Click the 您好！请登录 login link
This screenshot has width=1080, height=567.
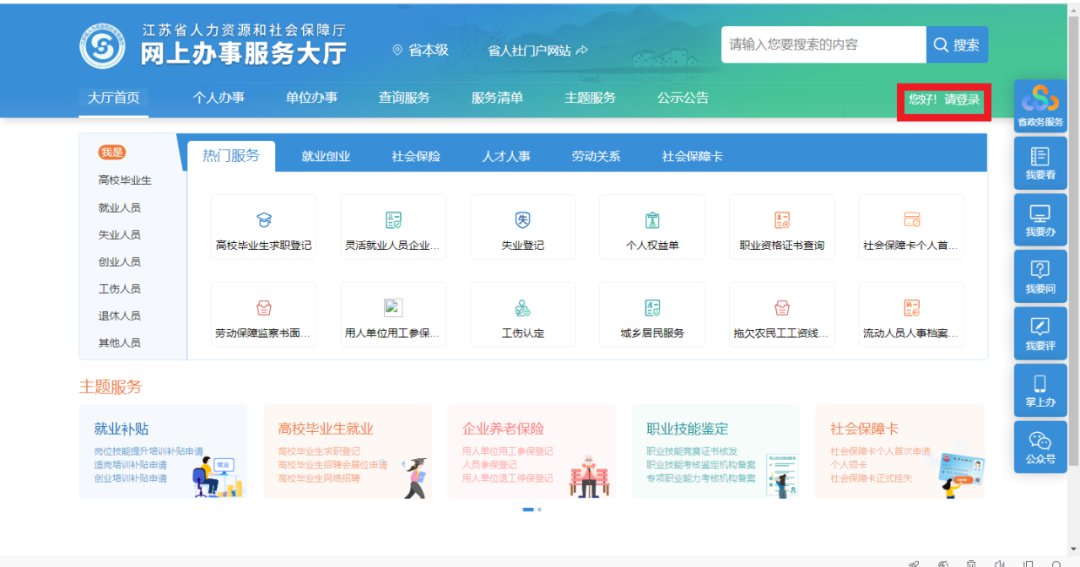tap(943, 100)
